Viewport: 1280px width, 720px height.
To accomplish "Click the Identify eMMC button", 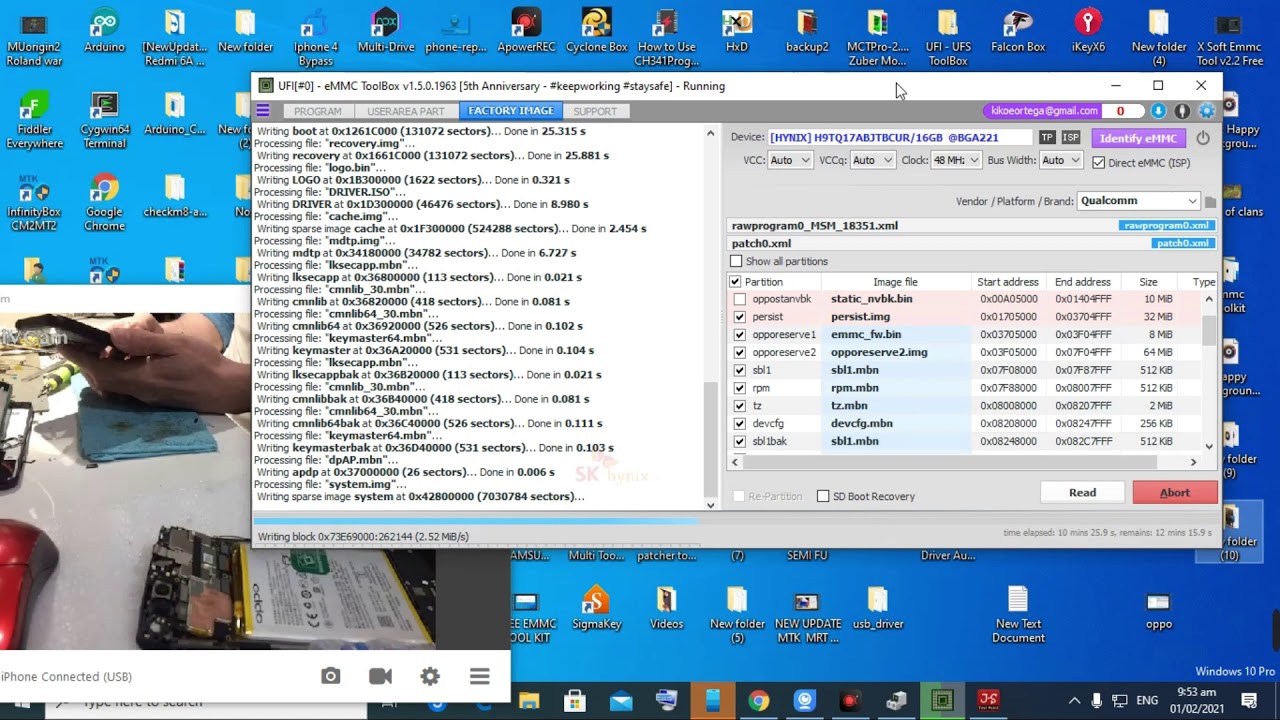I will click(1138, 138).
